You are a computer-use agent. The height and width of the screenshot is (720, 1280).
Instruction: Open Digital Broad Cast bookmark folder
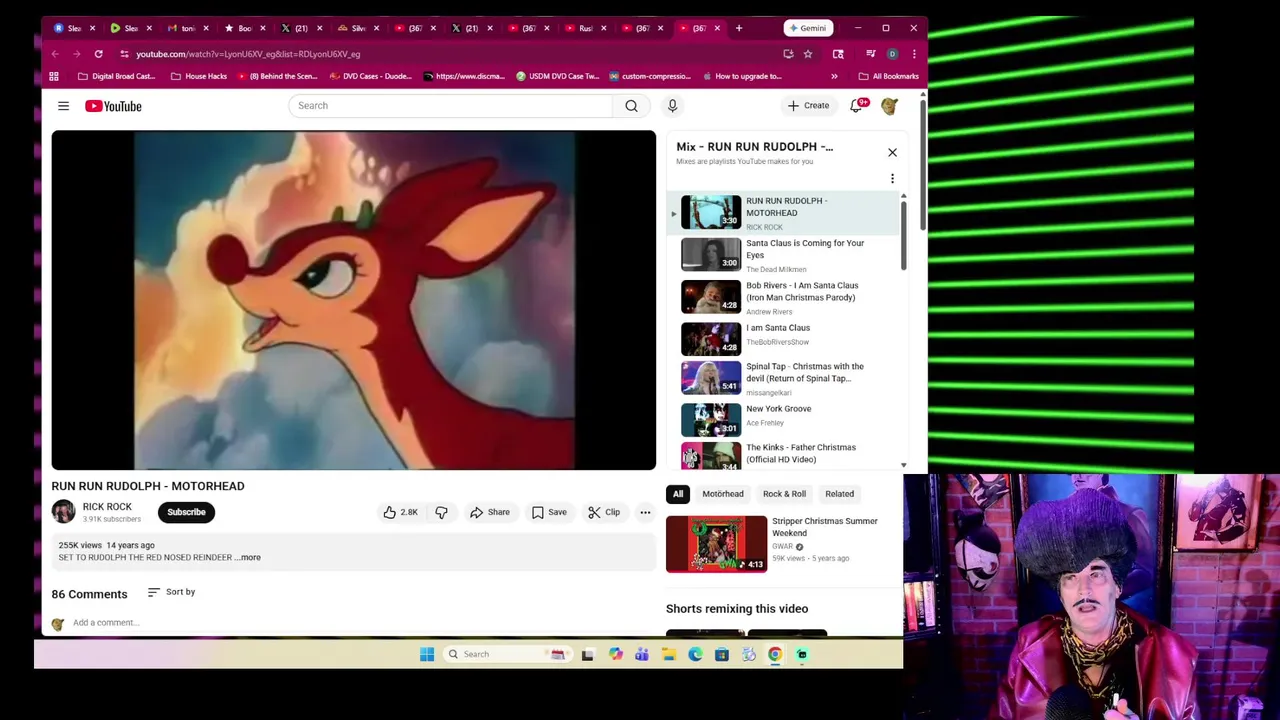117,76
